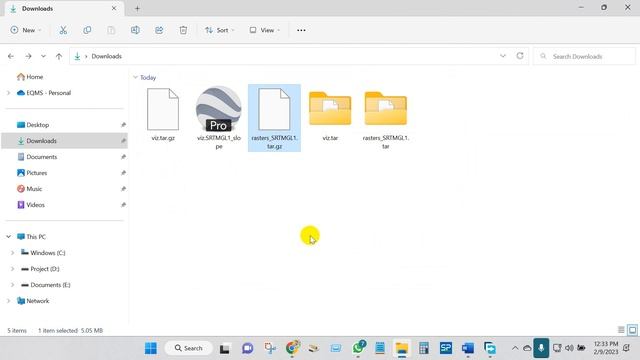This screenshot has height=360, width=640.
Task: Open address bar history dropdown
Action: [503, 56]
